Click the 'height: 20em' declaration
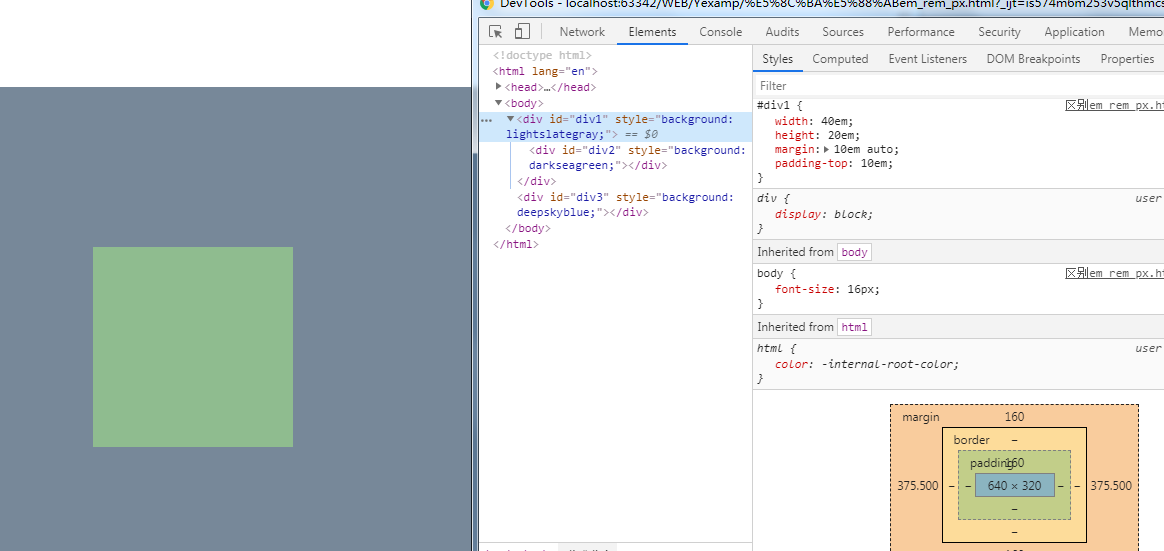 (x=817, y=135)
